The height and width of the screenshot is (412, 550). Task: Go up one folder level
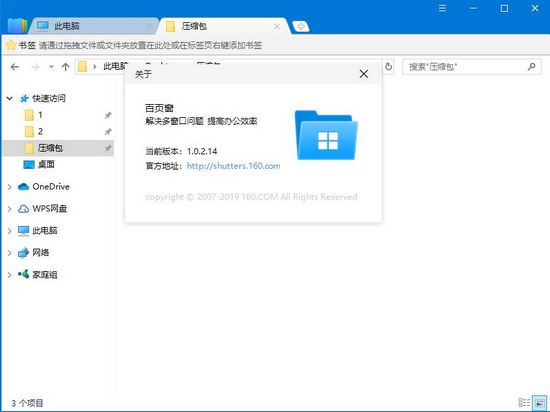click(65, 67)
